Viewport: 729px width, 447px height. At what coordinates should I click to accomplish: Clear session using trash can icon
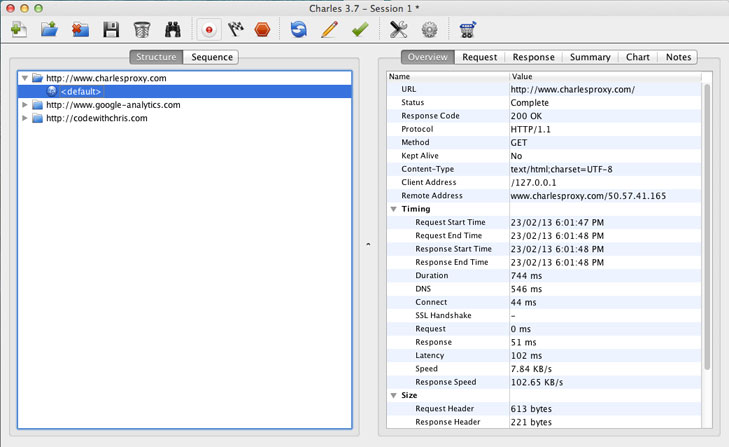[x=142, y=30]
